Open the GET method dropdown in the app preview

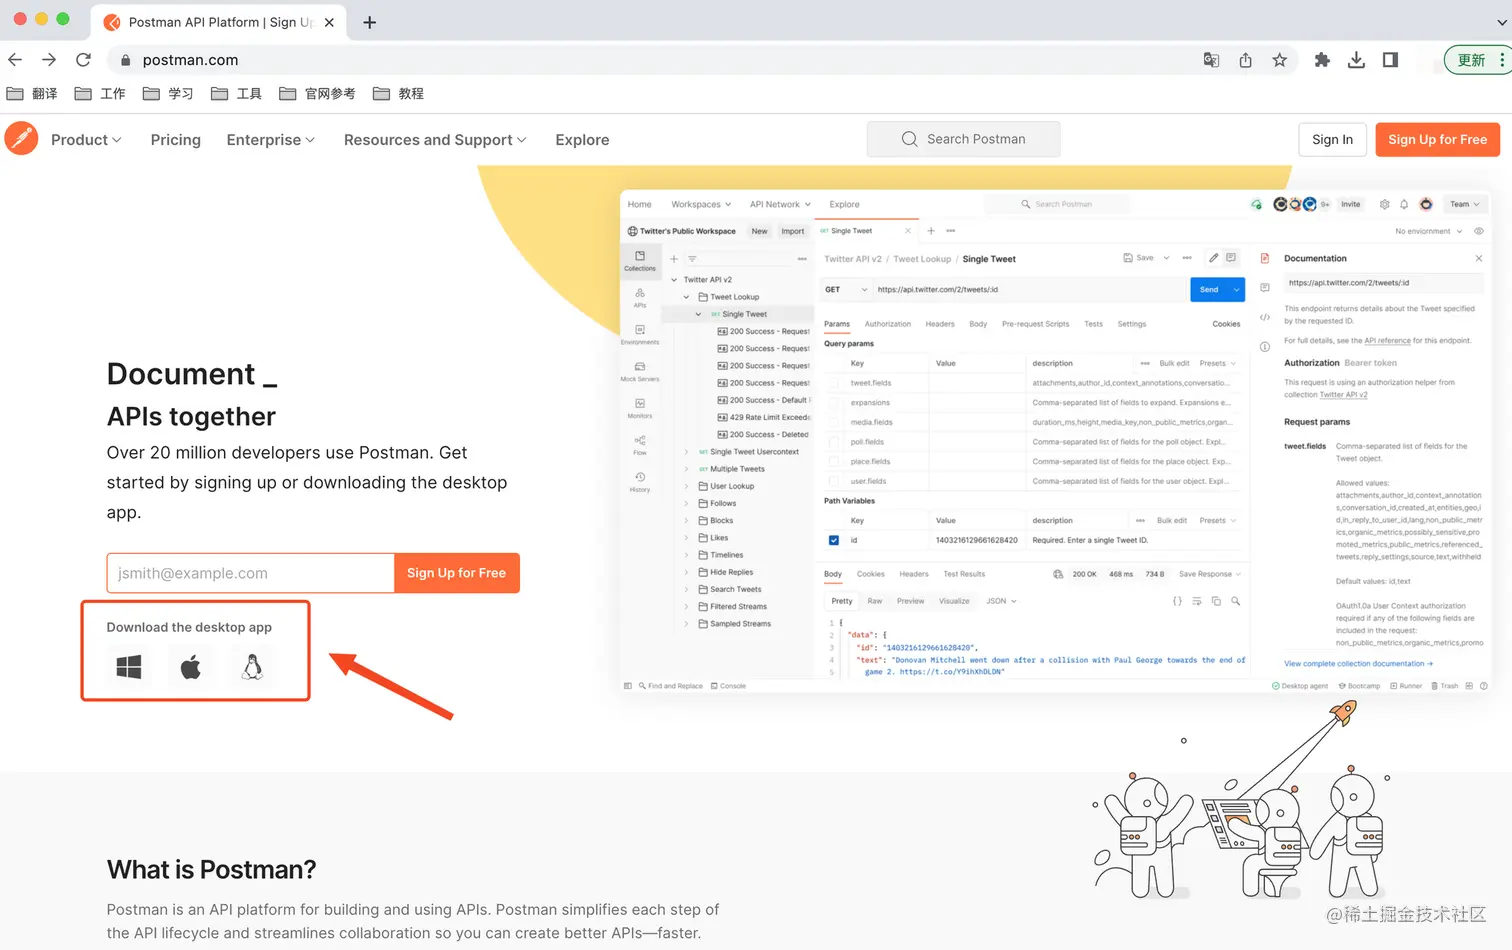846,290
